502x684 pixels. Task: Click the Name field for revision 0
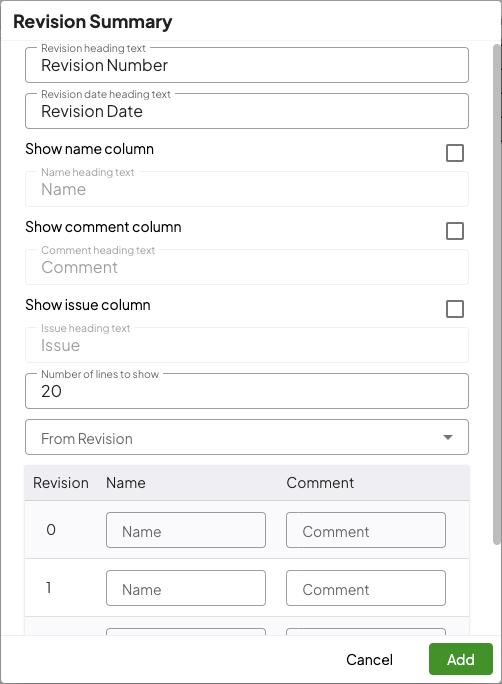[x=186, y=530]
